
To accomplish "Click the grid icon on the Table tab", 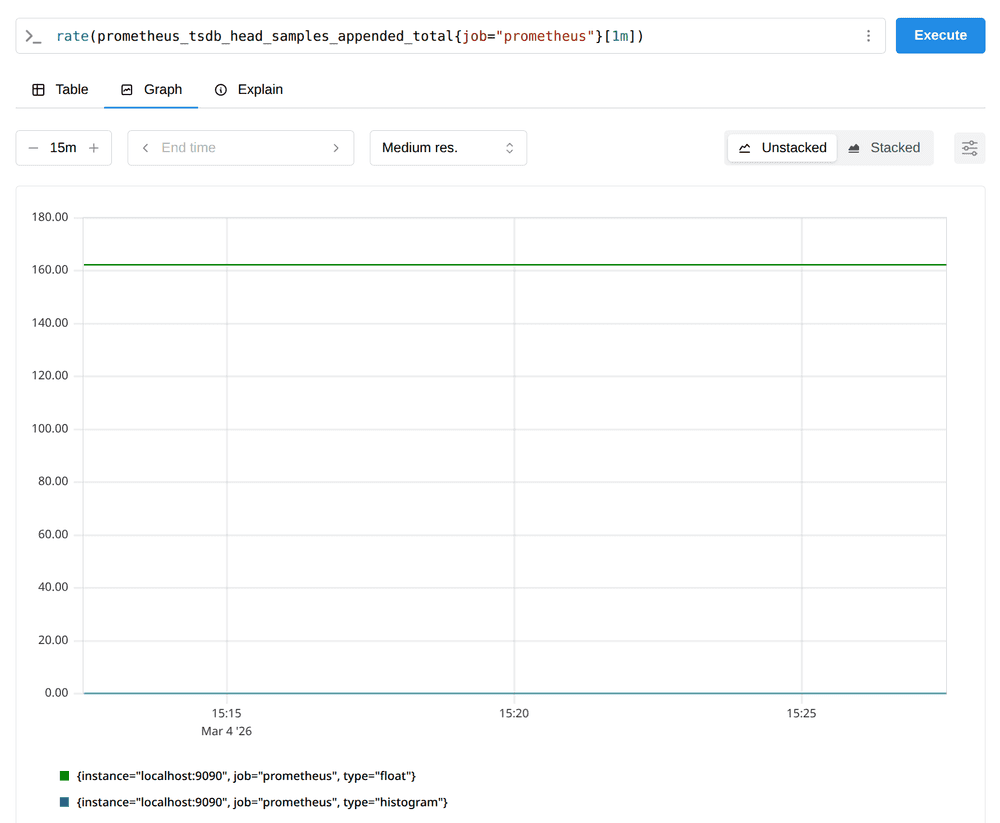I will (x=38, y=89).
